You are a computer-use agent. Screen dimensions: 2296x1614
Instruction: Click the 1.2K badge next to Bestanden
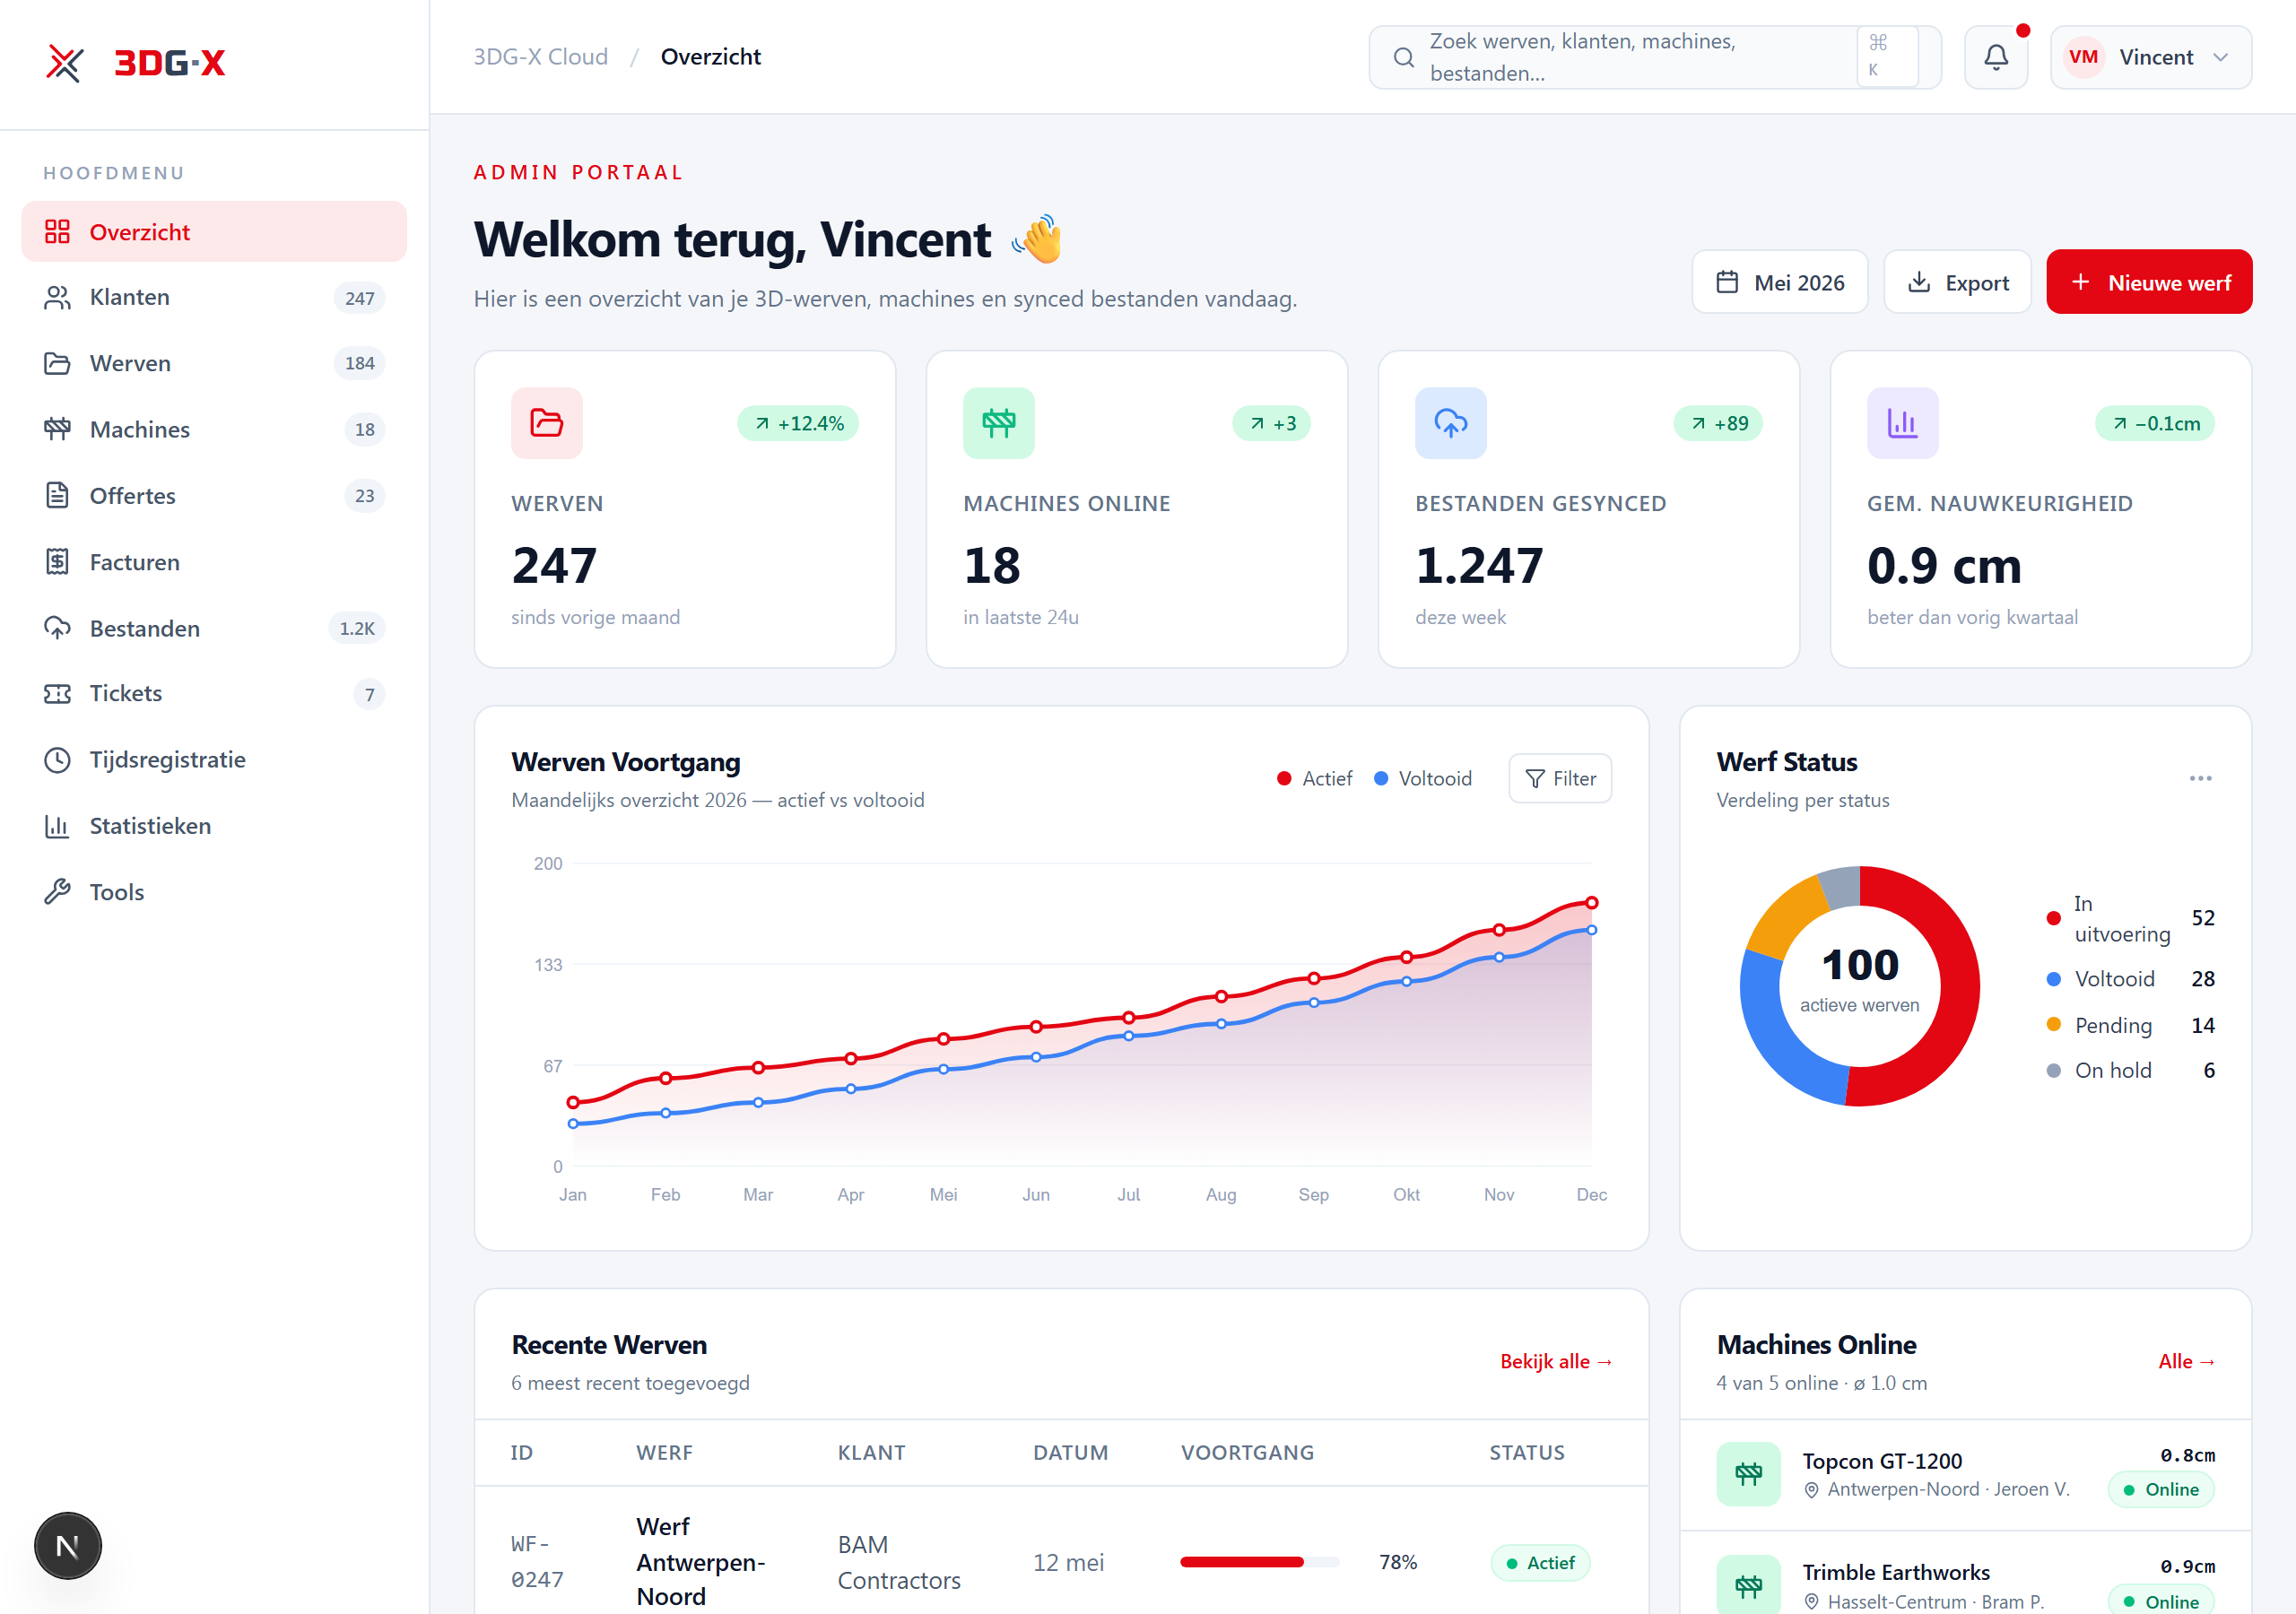(357, 628)
